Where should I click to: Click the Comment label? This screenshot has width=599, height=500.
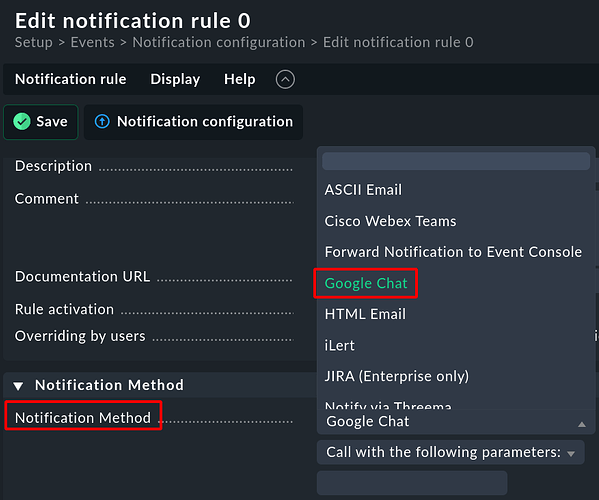(x=47, y=199)
